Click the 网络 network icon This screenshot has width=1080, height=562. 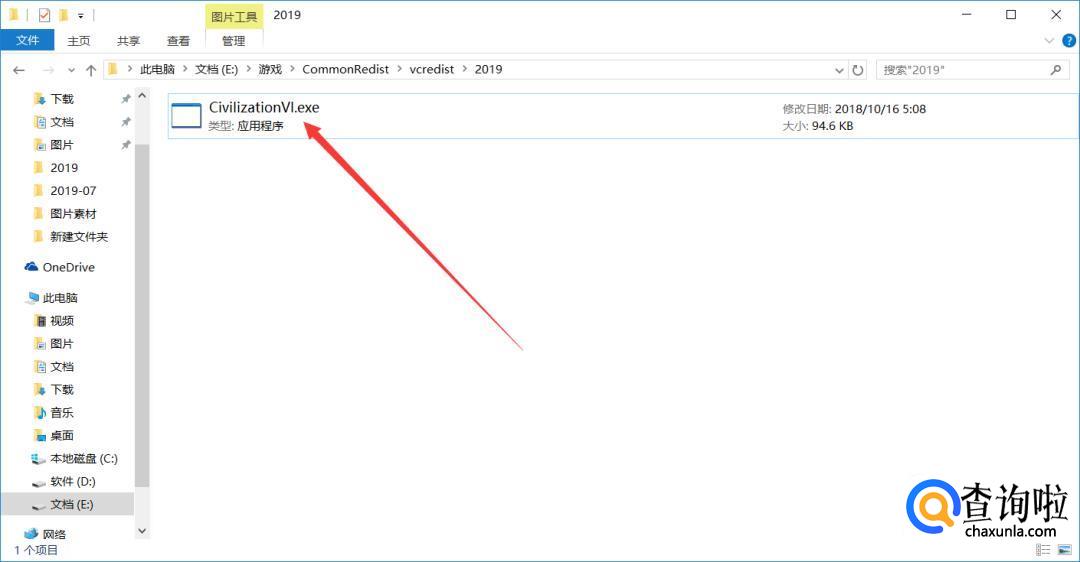click(x=31, y=534)
